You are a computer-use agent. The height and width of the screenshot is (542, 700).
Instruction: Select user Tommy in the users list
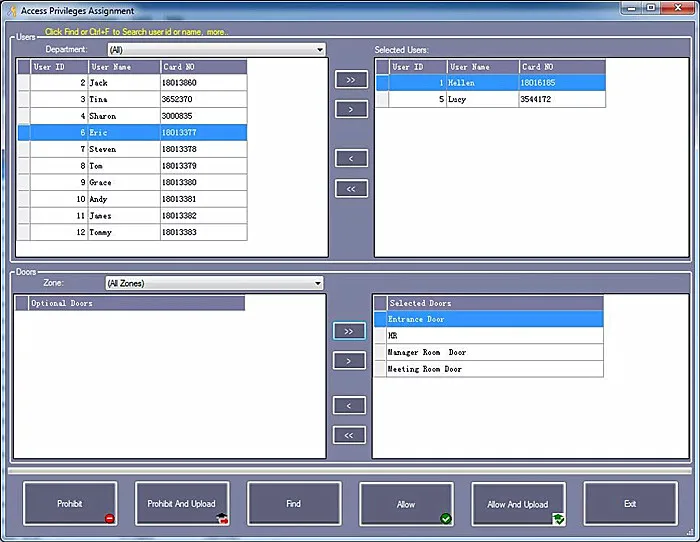[x=133, y=232]
